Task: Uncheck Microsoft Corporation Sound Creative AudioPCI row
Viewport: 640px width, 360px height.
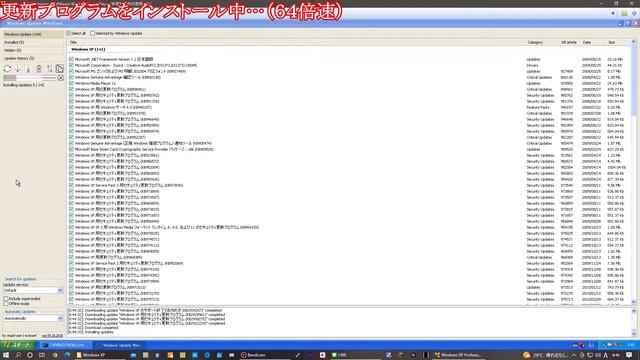Action: (x=71, y=65)
